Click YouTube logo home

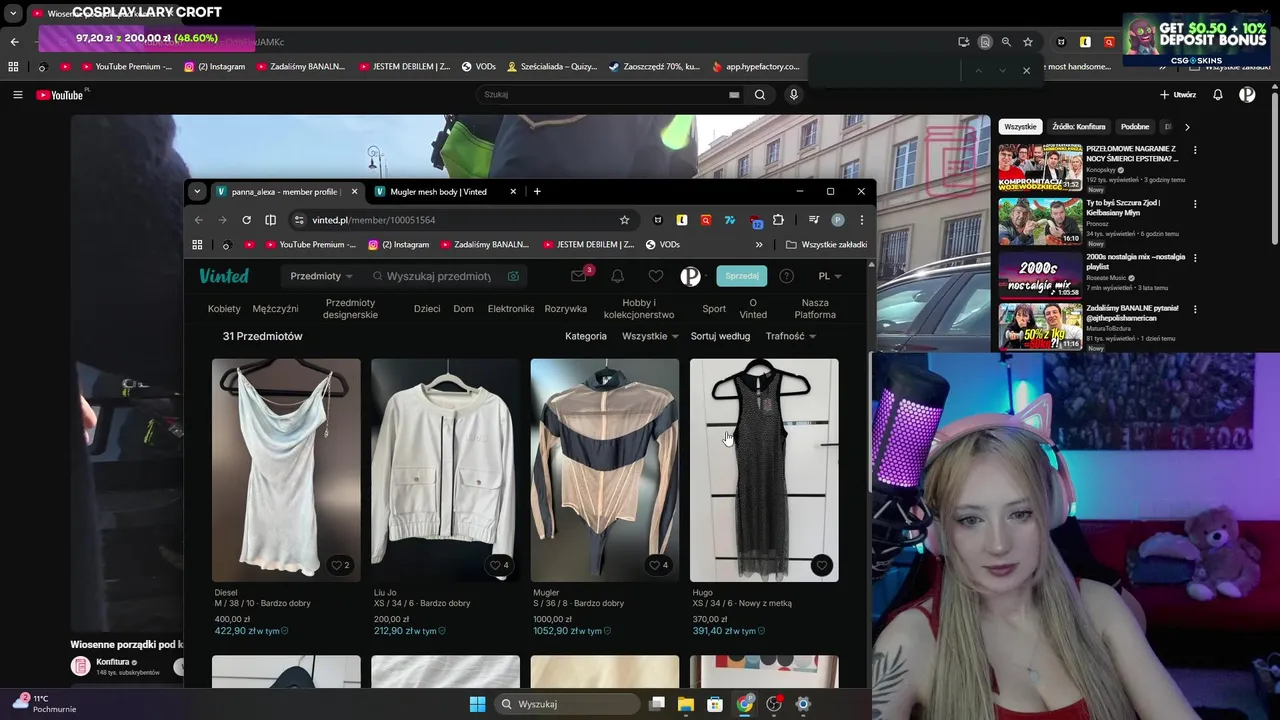[60, 95]
